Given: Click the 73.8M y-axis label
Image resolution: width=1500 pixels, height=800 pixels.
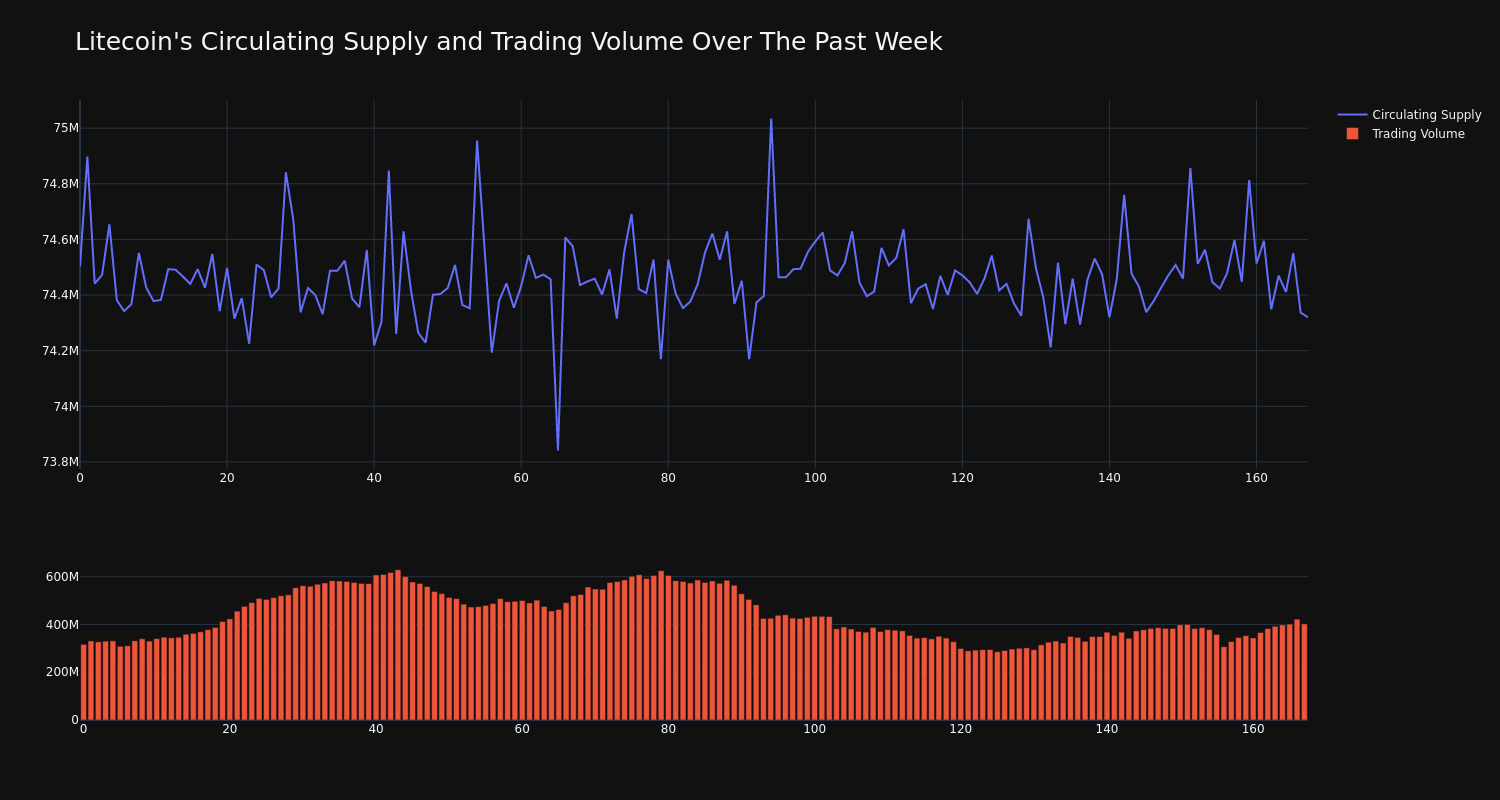Looking at the screenshot, I should click(x=60, y=462).
